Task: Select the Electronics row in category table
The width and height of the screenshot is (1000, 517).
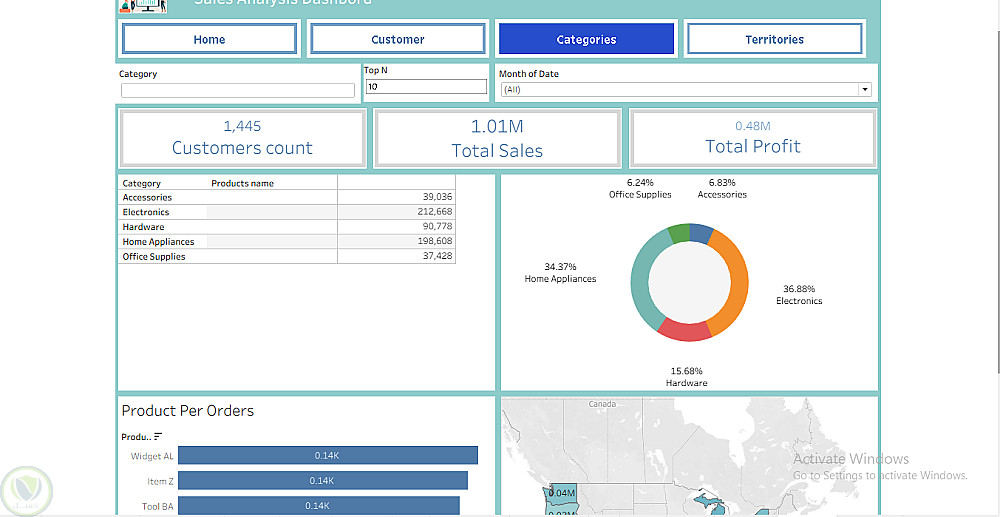Action: pos(287,212)
